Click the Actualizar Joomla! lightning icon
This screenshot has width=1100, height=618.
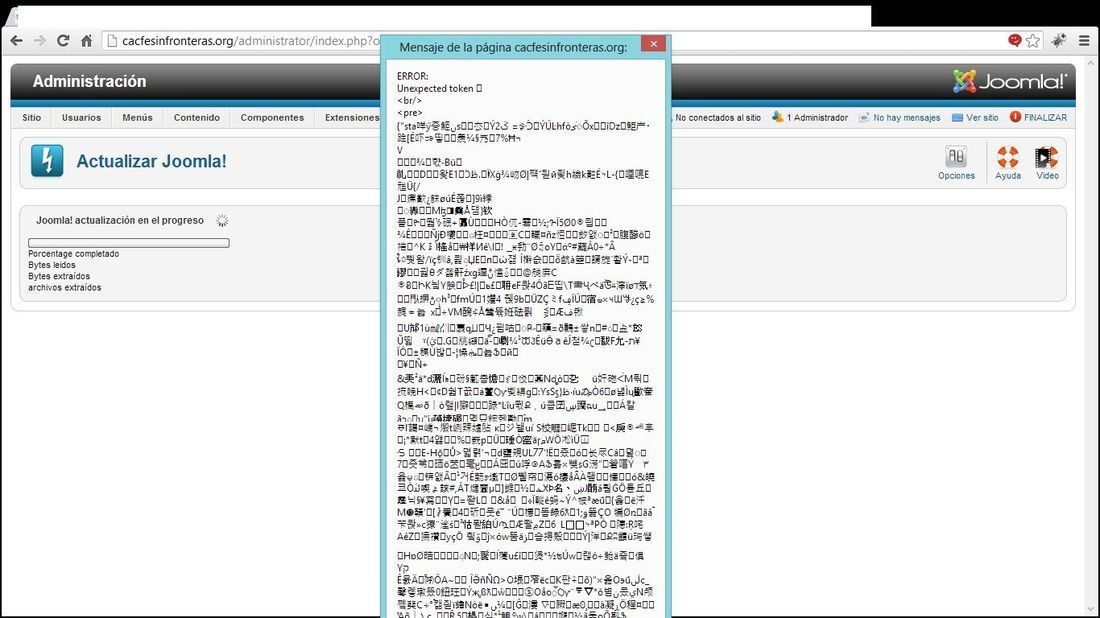tap(47, 161)
